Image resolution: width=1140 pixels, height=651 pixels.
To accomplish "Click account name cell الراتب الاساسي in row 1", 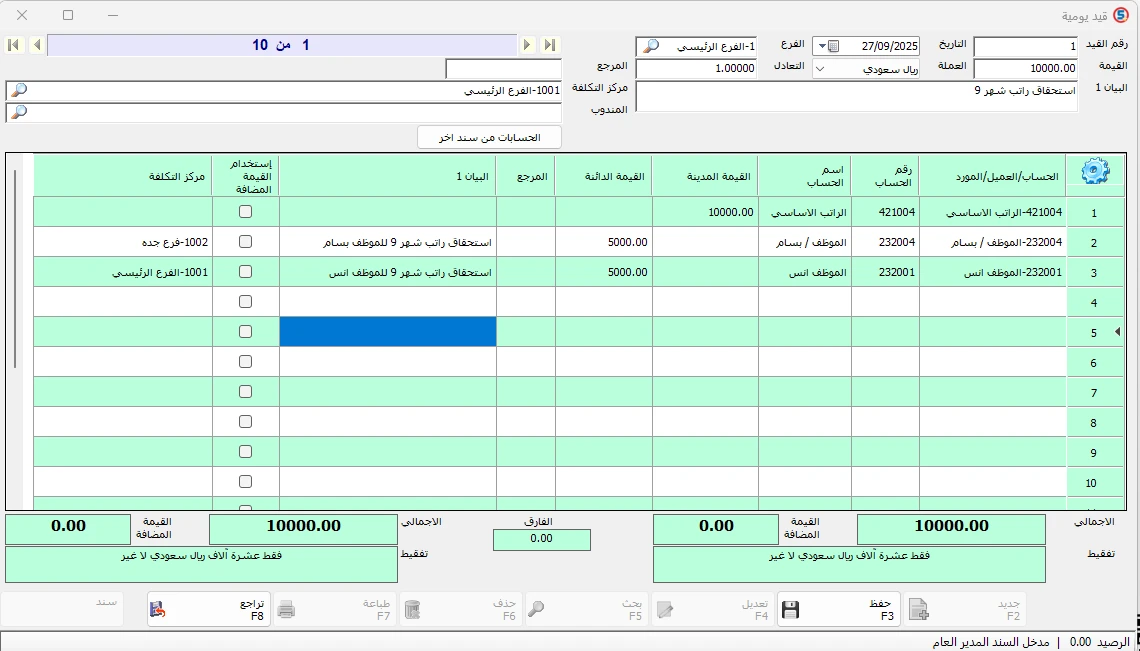I will (805, 212).
